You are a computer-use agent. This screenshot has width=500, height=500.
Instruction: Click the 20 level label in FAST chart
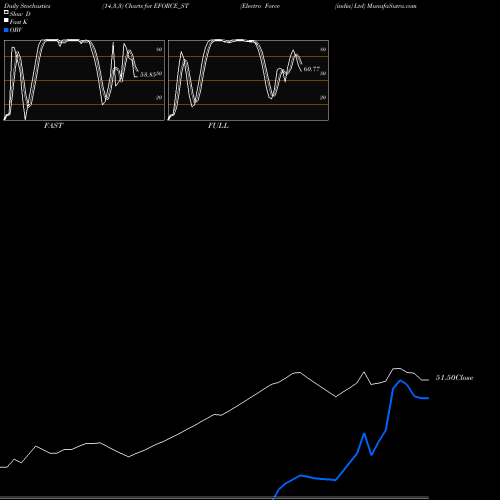(x=159, y=97)
